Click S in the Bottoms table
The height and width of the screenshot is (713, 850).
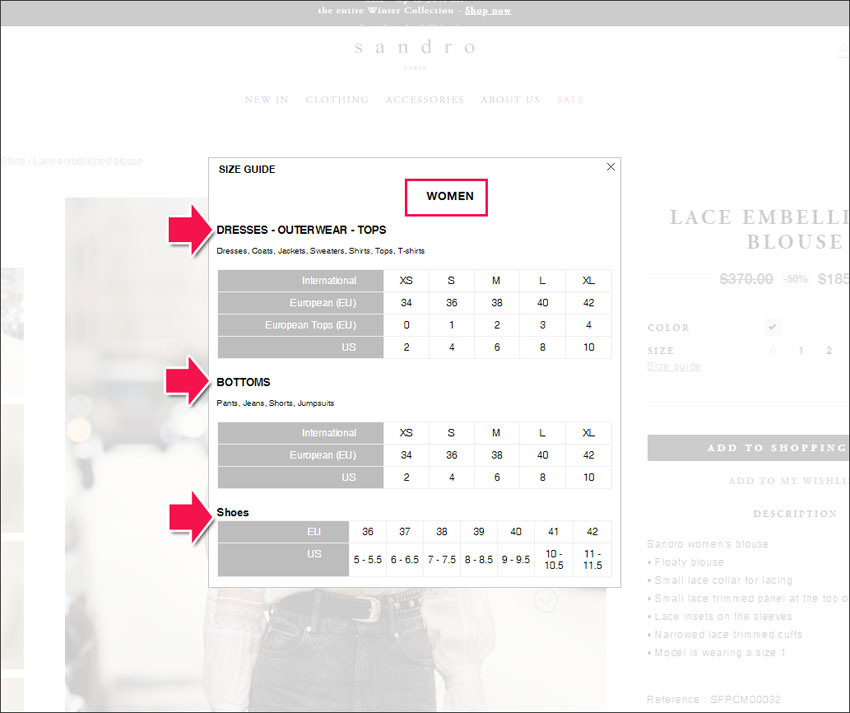[x=451, y=433]
